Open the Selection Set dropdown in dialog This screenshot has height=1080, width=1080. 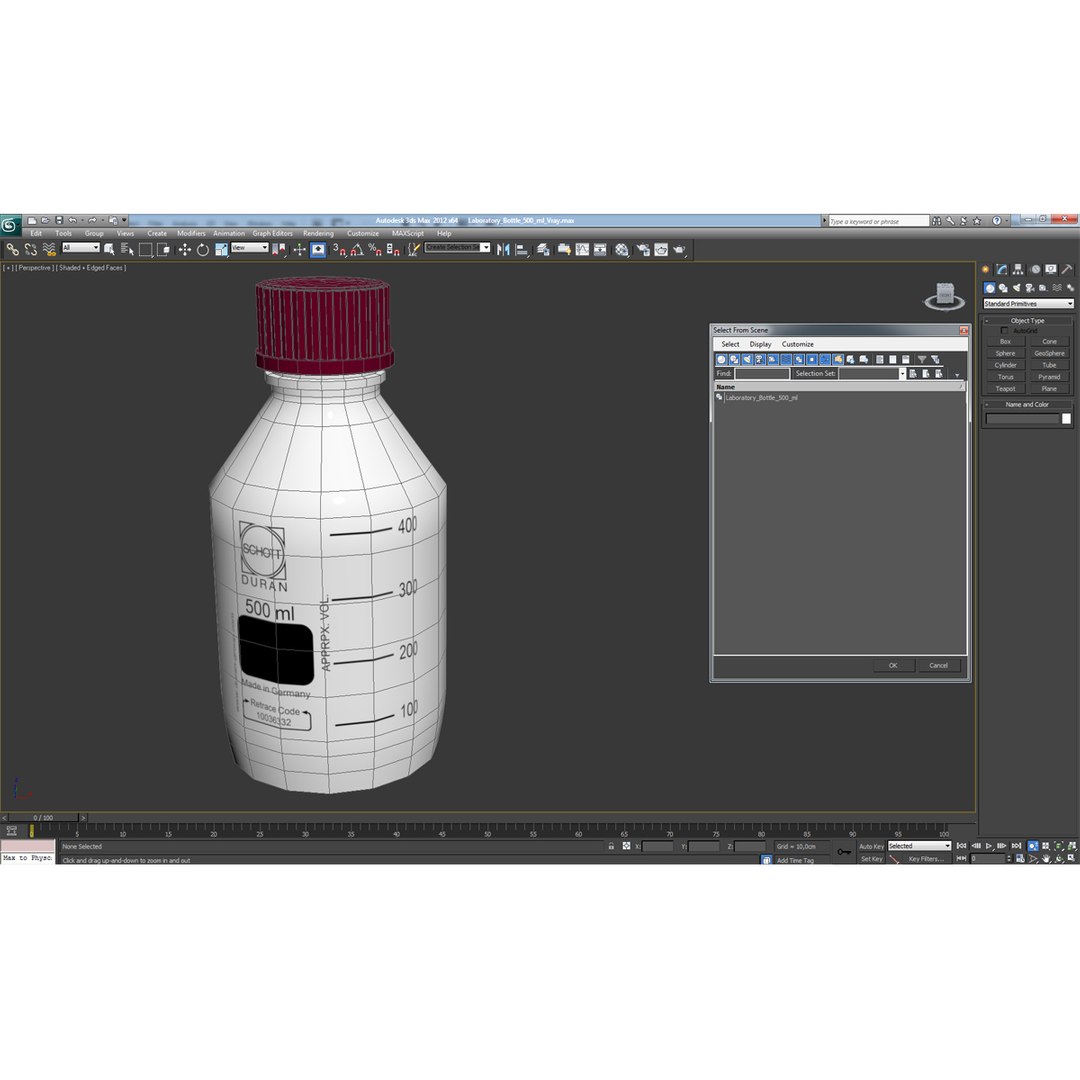(902, 374)
